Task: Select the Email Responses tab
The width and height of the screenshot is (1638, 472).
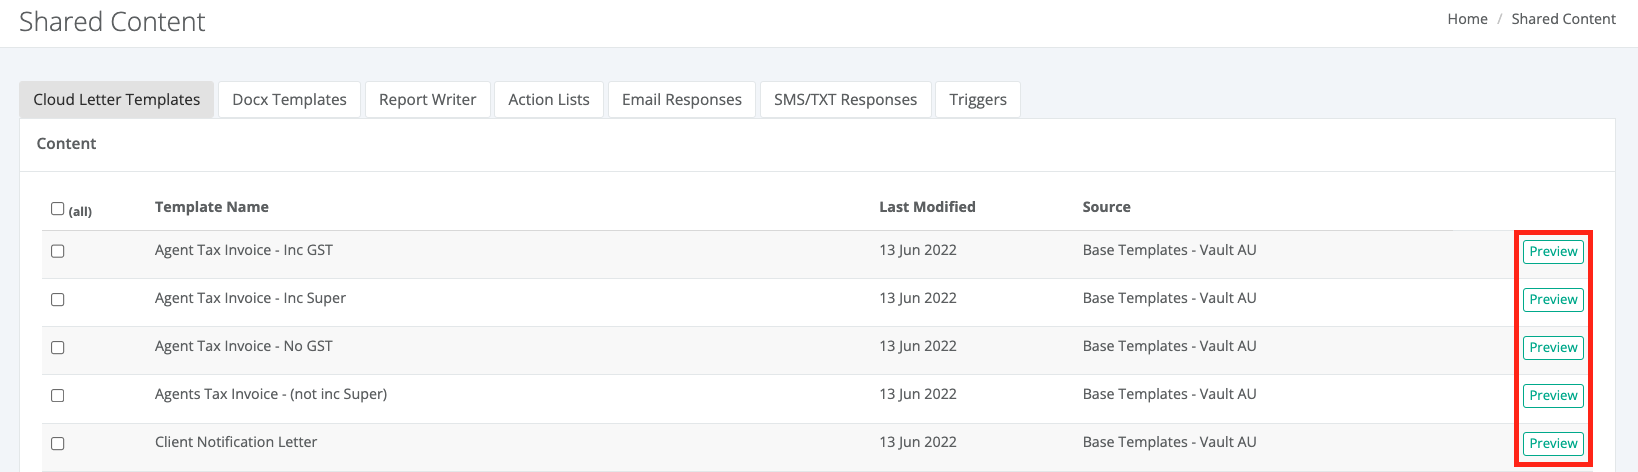Action: 682,99
